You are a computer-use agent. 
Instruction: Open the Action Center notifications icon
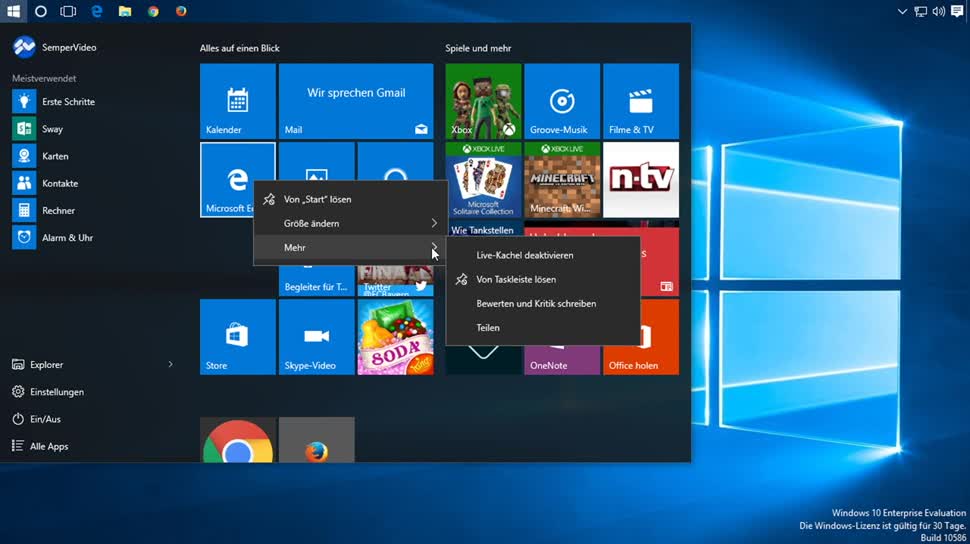pos(957,11)
